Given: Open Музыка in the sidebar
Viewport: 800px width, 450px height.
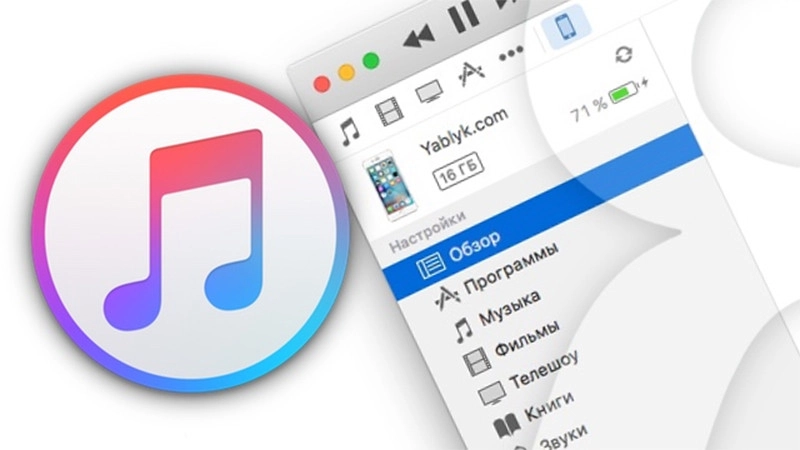Looking at the screenshot, I should click(x=510, y=308).
